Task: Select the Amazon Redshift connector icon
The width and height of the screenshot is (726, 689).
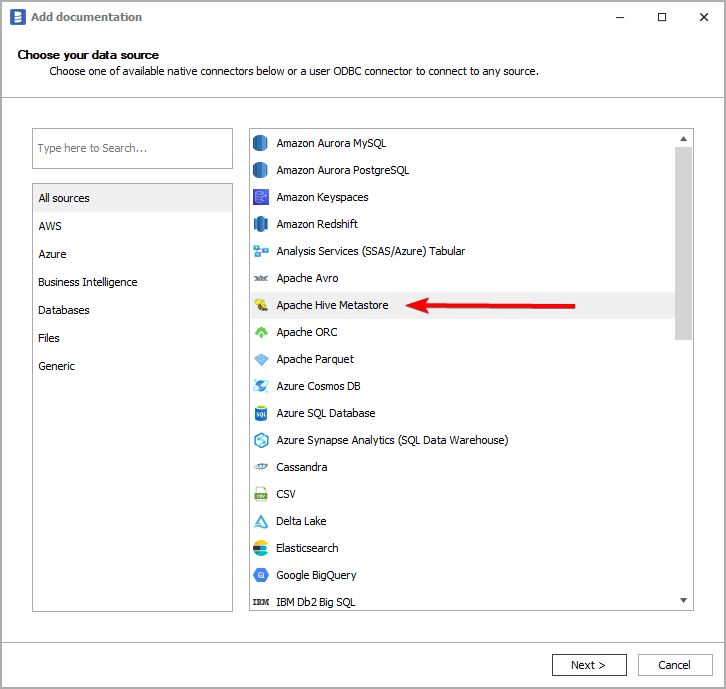Action: coord(261,224)
